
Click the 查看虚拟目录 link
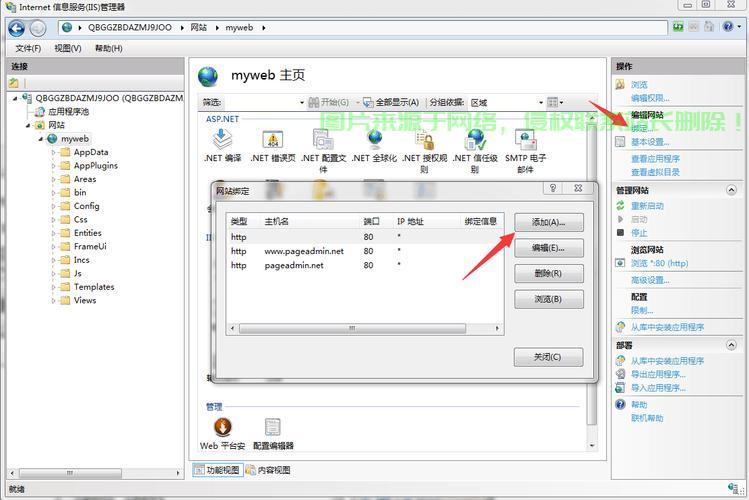pos(655,172)
